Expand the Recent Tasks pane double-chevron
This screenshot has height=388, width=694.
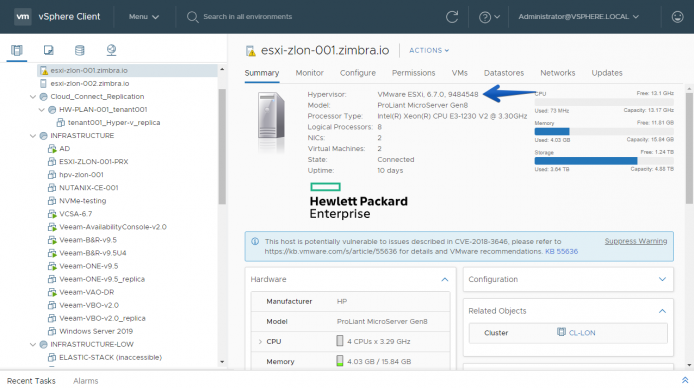coord(685,380)
